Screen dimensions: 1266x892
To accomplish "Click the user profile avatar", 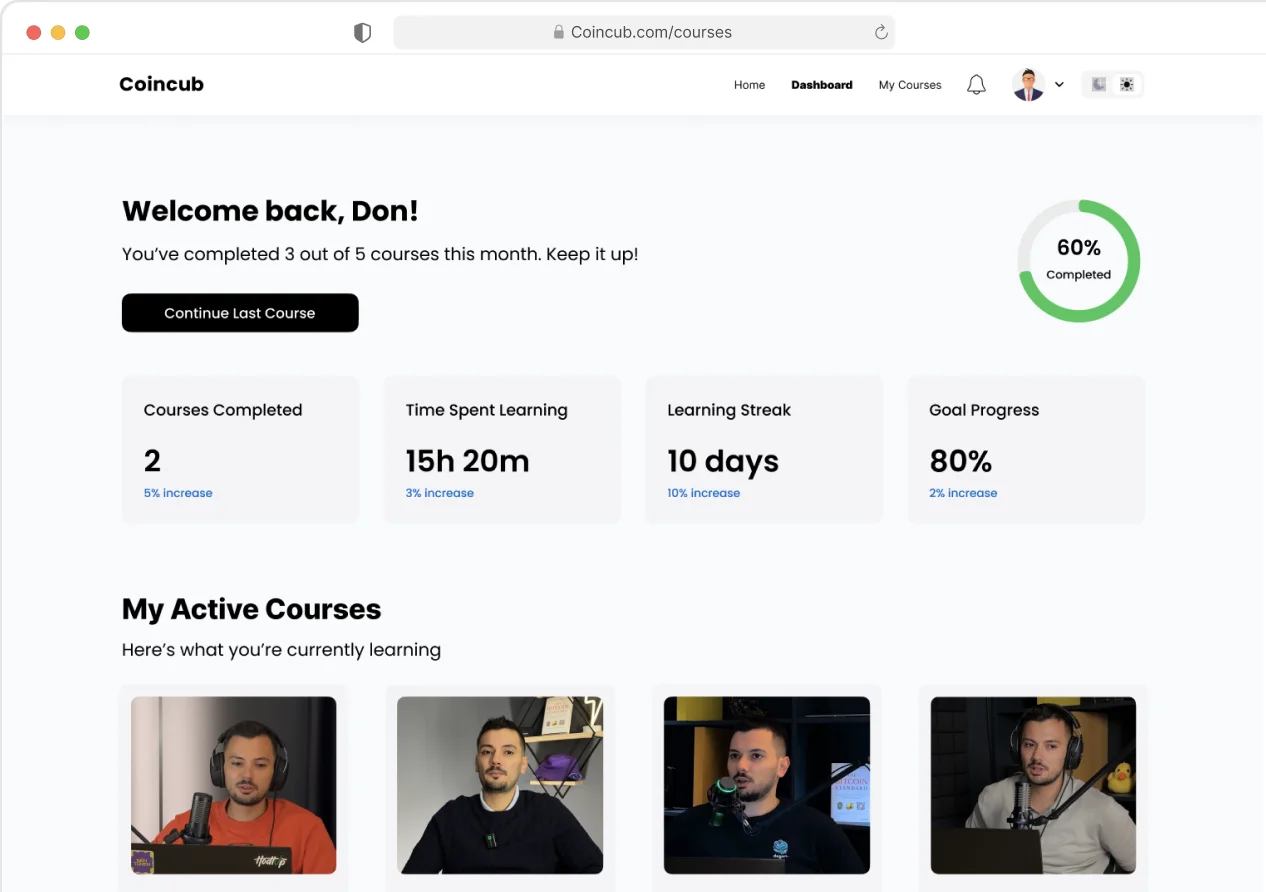I will pos(1028,85).
